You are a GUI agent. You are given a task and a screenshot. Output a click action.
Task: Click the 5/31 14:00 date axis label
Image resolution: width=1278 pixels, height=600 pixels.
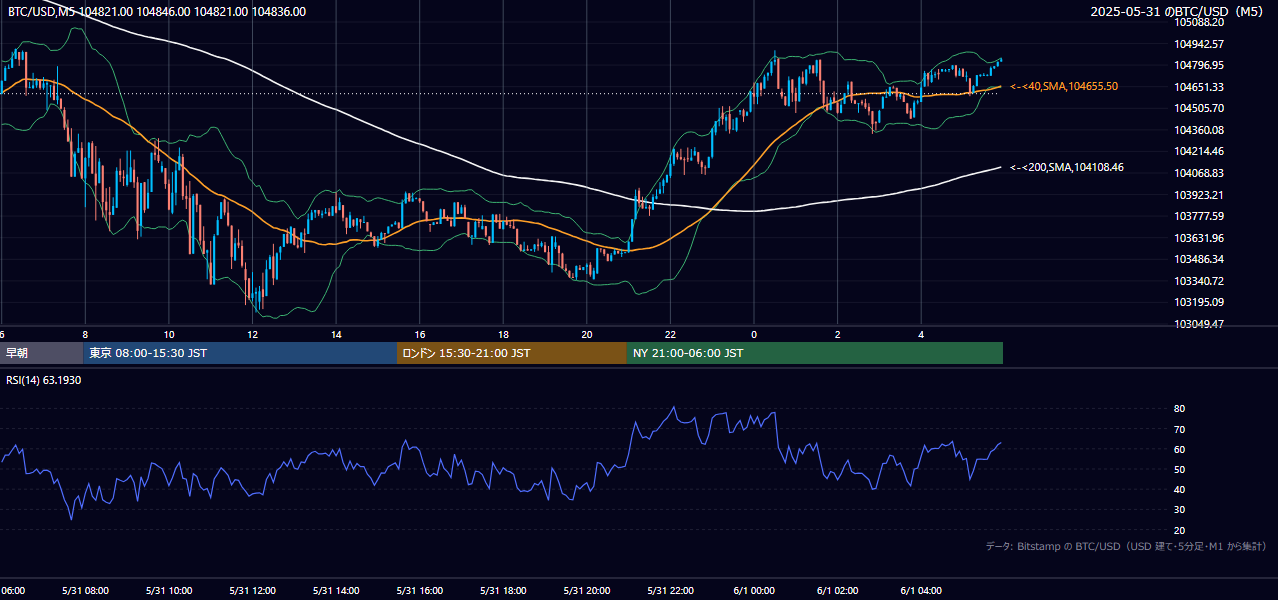(x=336, y=590)
